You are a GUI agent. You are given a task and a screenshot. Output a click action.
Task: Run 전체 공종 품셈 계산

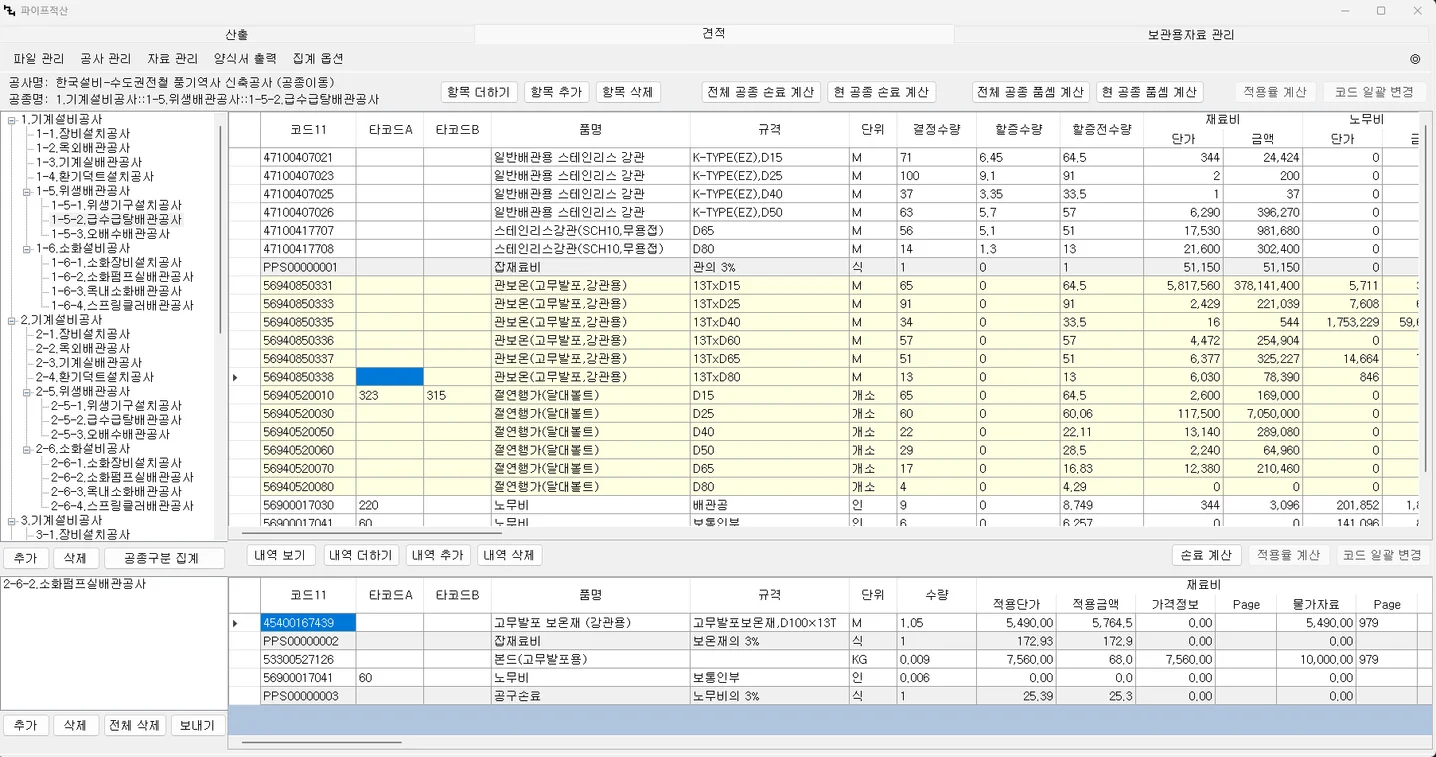pos(1031,92)
